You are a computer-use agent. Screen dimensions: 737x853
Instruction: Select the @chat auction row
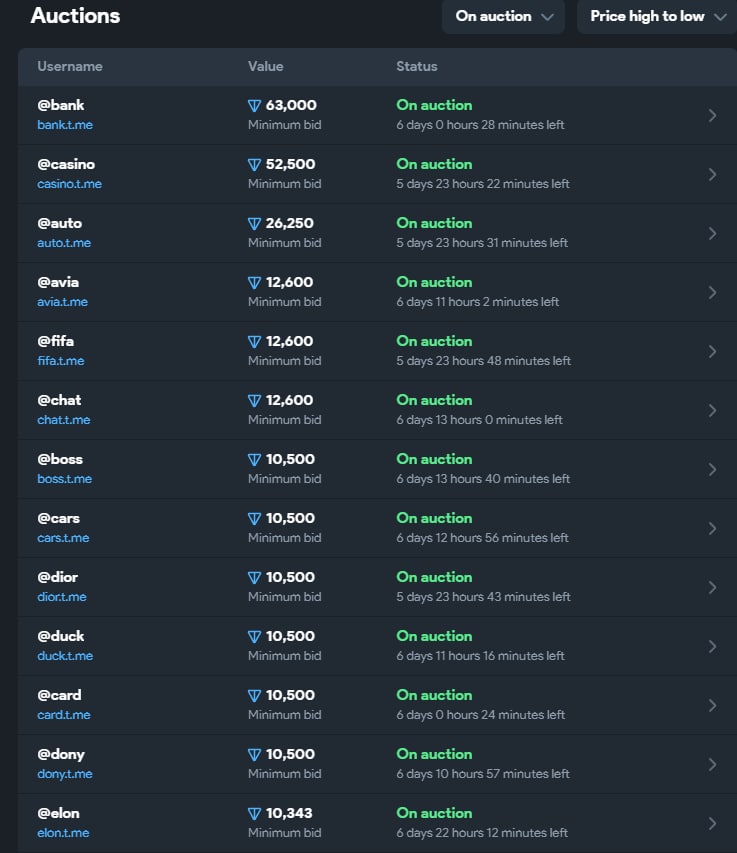coord(377,410)
